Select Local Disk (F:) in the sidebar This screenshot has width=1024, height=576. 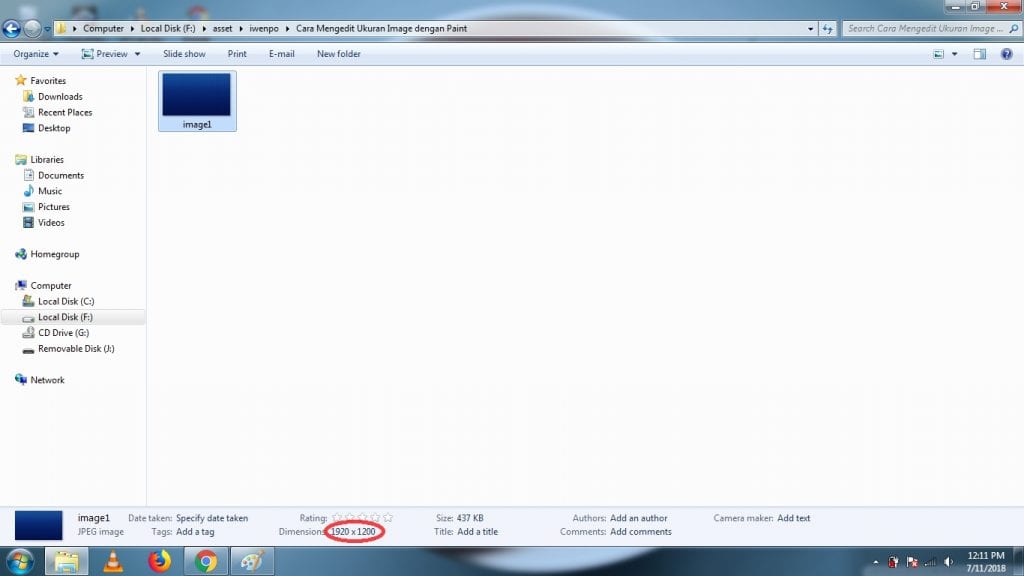tap(65, 317)
